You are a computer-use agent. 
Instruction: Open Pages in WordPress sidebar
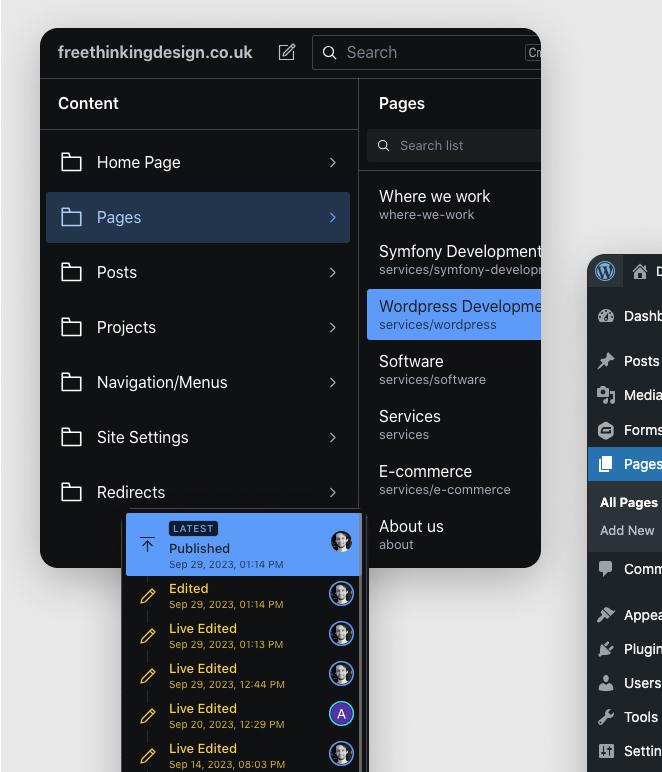625,464
